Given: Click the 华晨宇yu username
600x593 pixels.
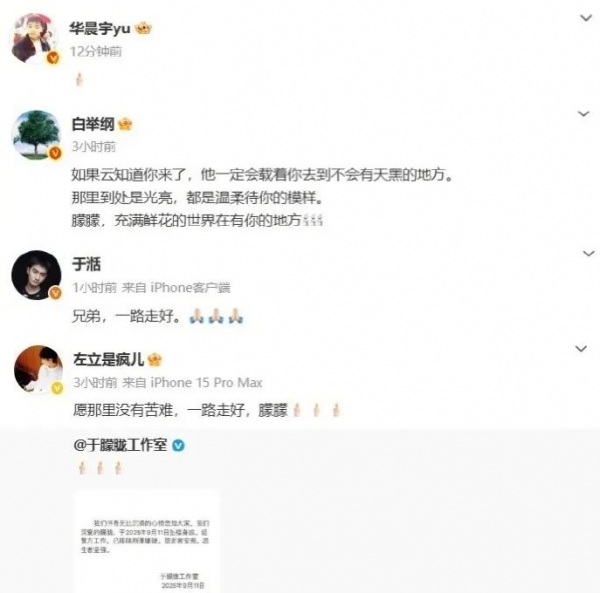Looking at the screenshot, I should point(100,28).
